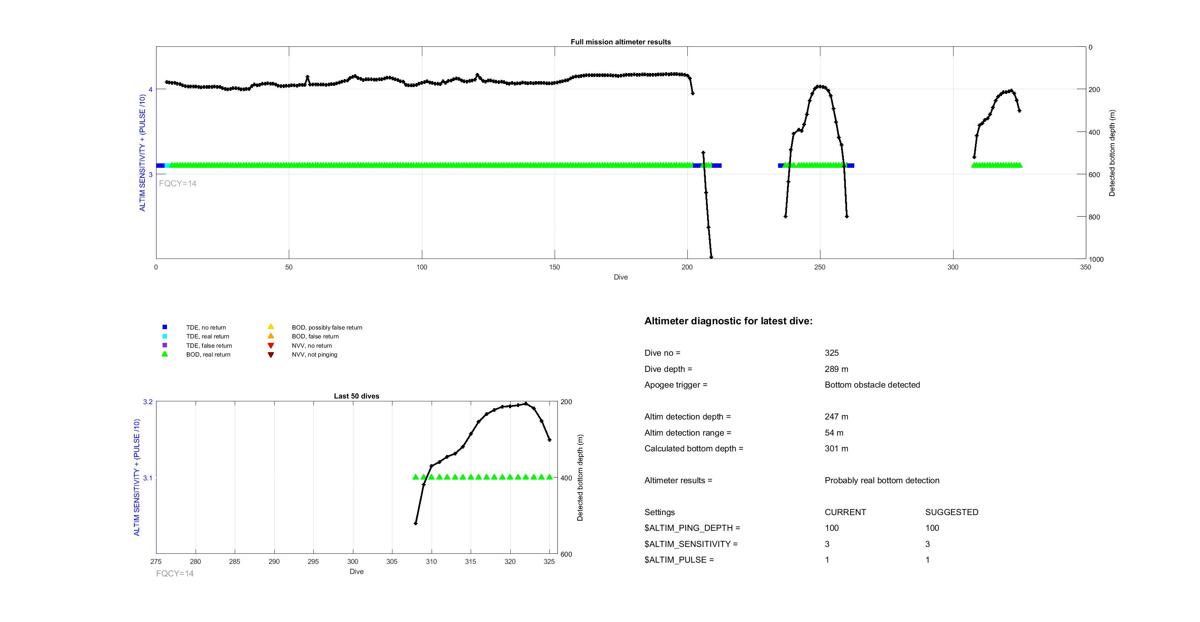This screenshot has width=1200, height=622.
Task: Click the orange triangle marker for BOD, false return
Action: click(x=271, y=336)
